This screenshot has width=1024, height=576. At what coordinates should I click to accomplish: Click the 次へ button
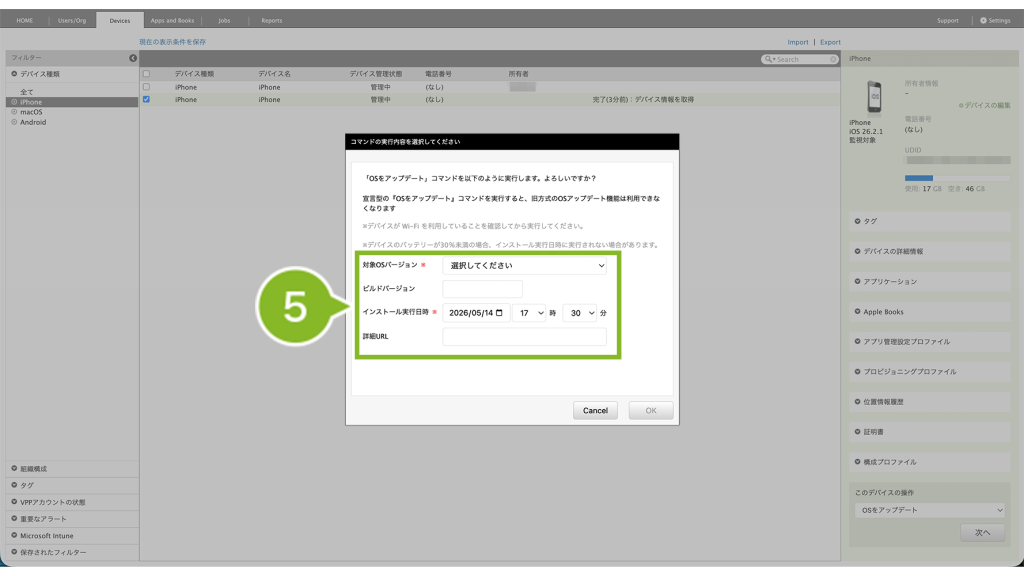(x=982, y=532)
